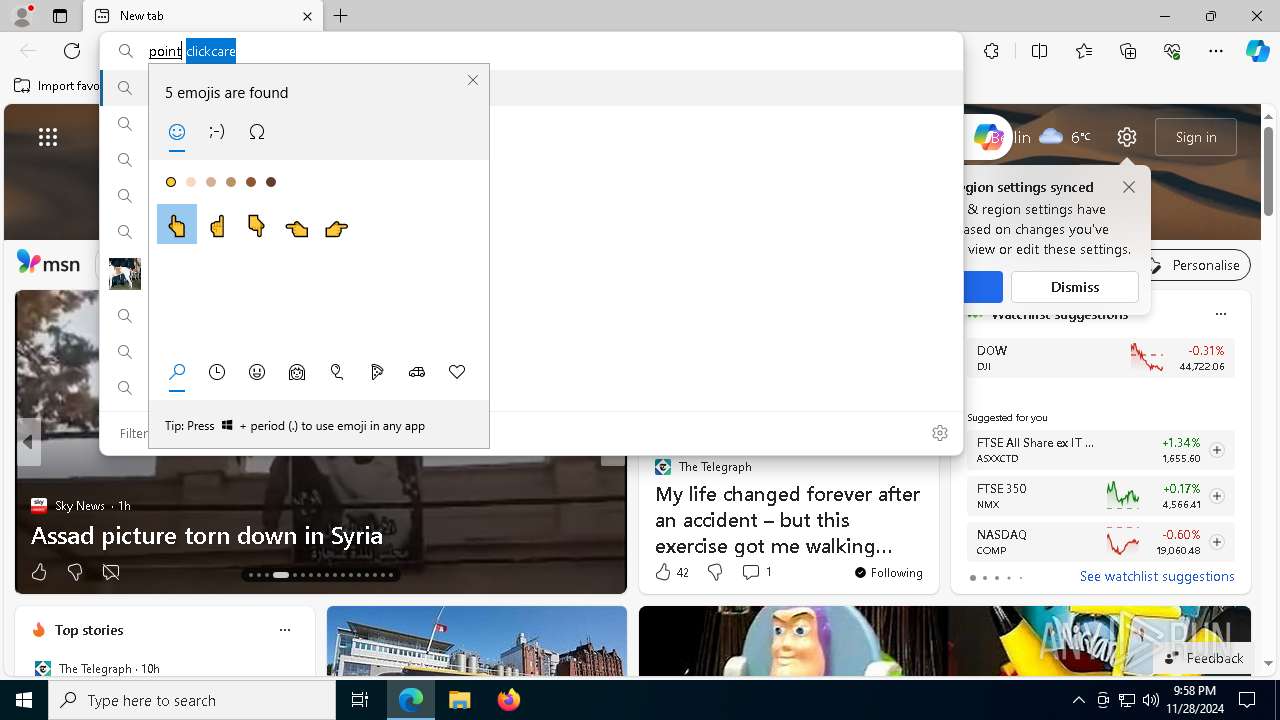This screenshot has width=1280, height=720.
Task: Open most recently used emoji category
Action: tap(217, 372)
